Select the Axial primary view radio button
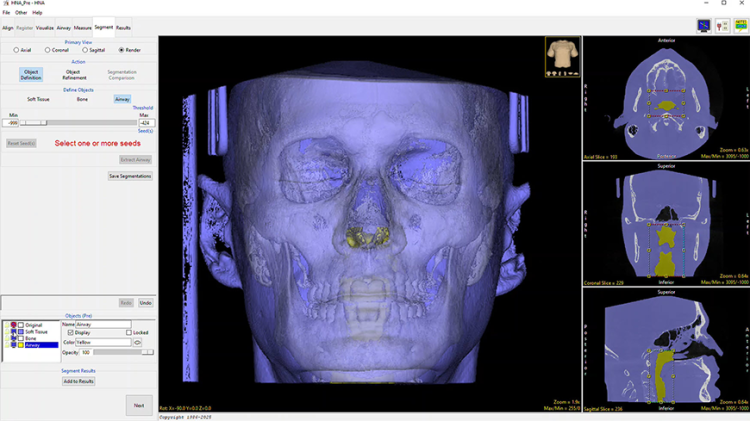This screenshot has width=750, height=421. (x=16, y=49)
